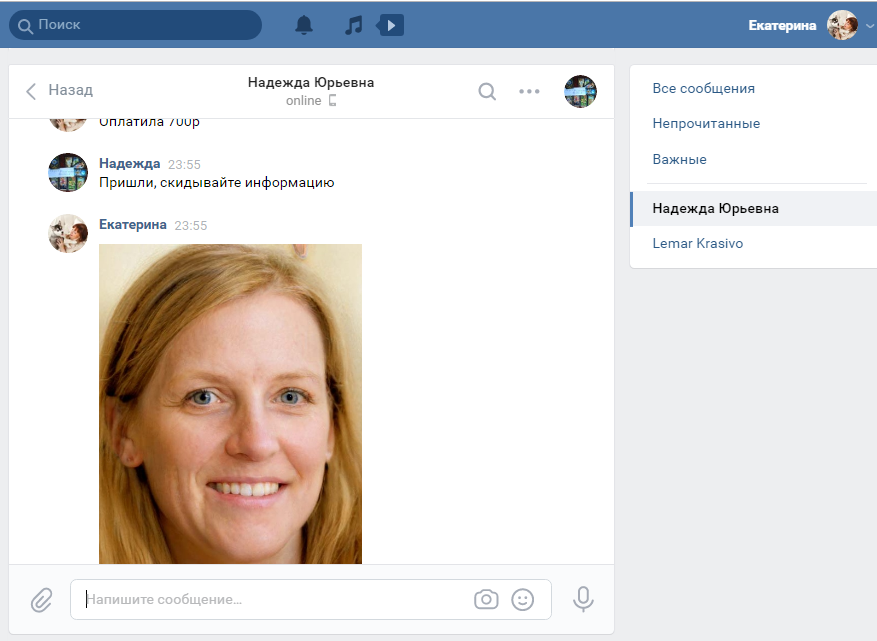Go back using the Назад button
Screen dimensions: 877x641
[x=59, y=91]
